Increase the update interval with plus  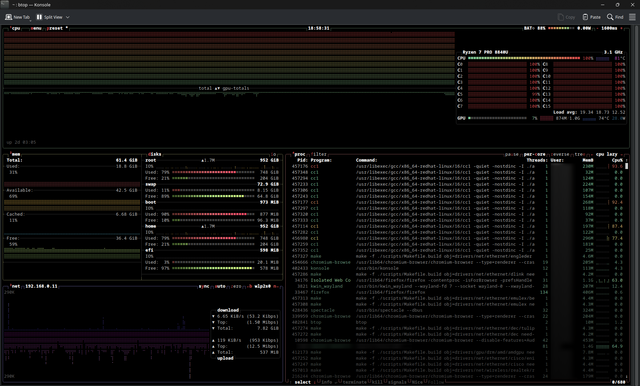pos(622,28)
